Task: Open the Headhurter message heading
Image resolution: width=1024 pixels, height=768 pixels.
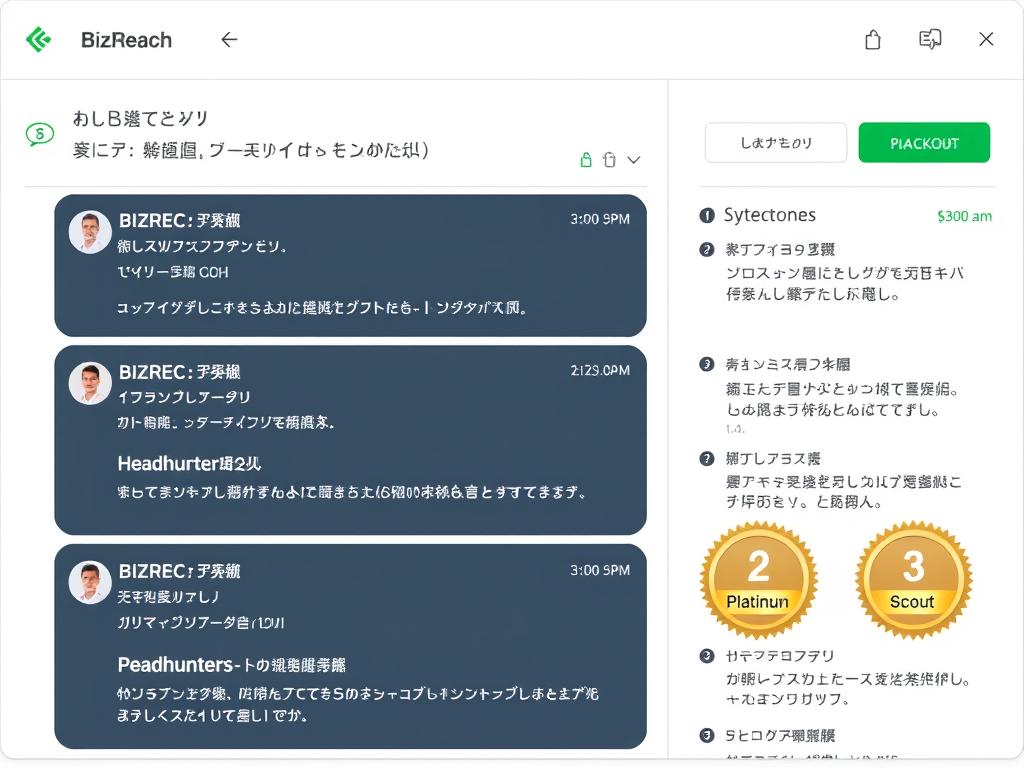Action: pos(189,464)
